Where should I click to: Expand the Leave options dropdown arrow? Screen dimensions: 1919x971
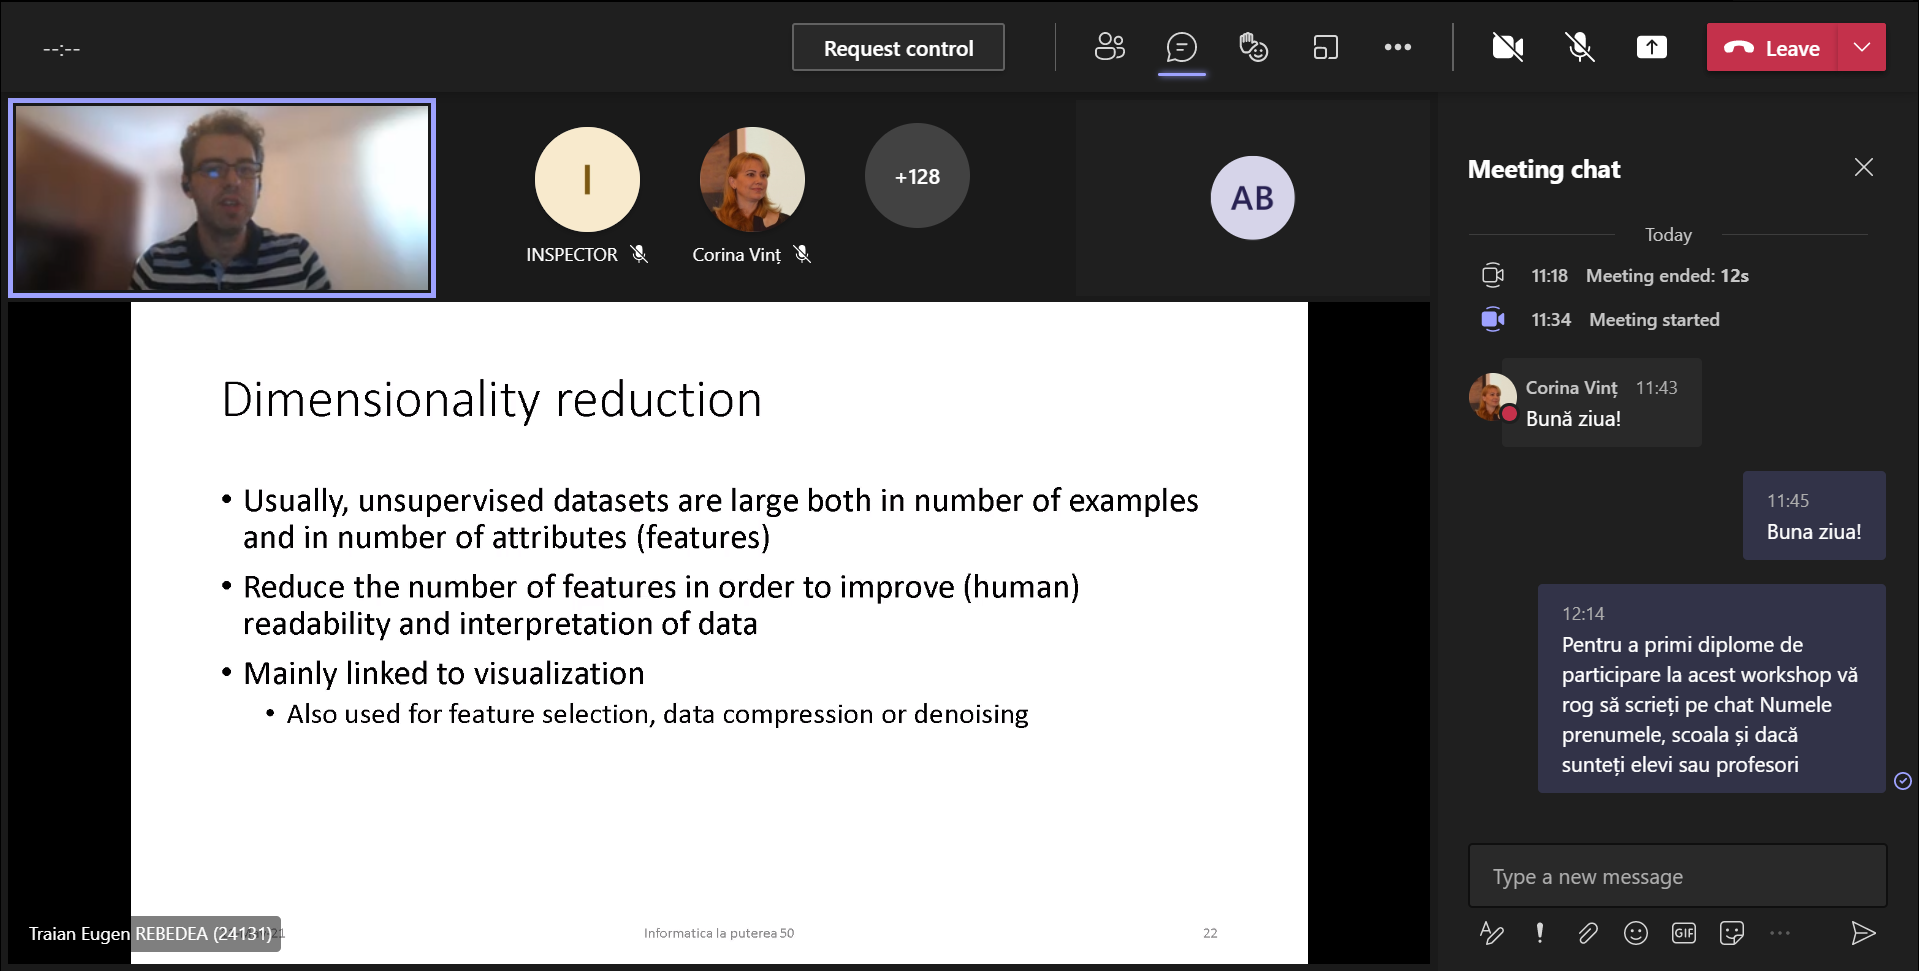pyautogui.click(x=1861, y=47)
